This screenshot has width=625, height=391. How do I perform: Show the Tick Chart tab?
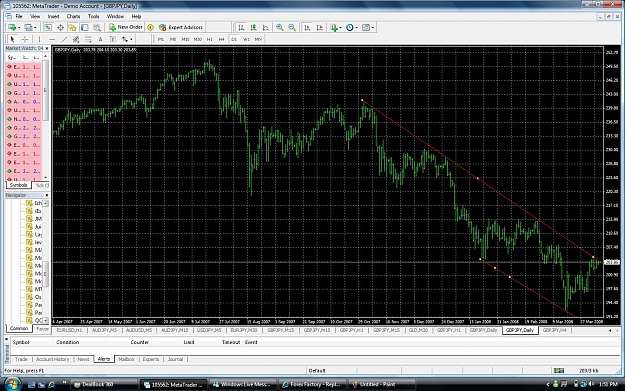pos(41,185)
